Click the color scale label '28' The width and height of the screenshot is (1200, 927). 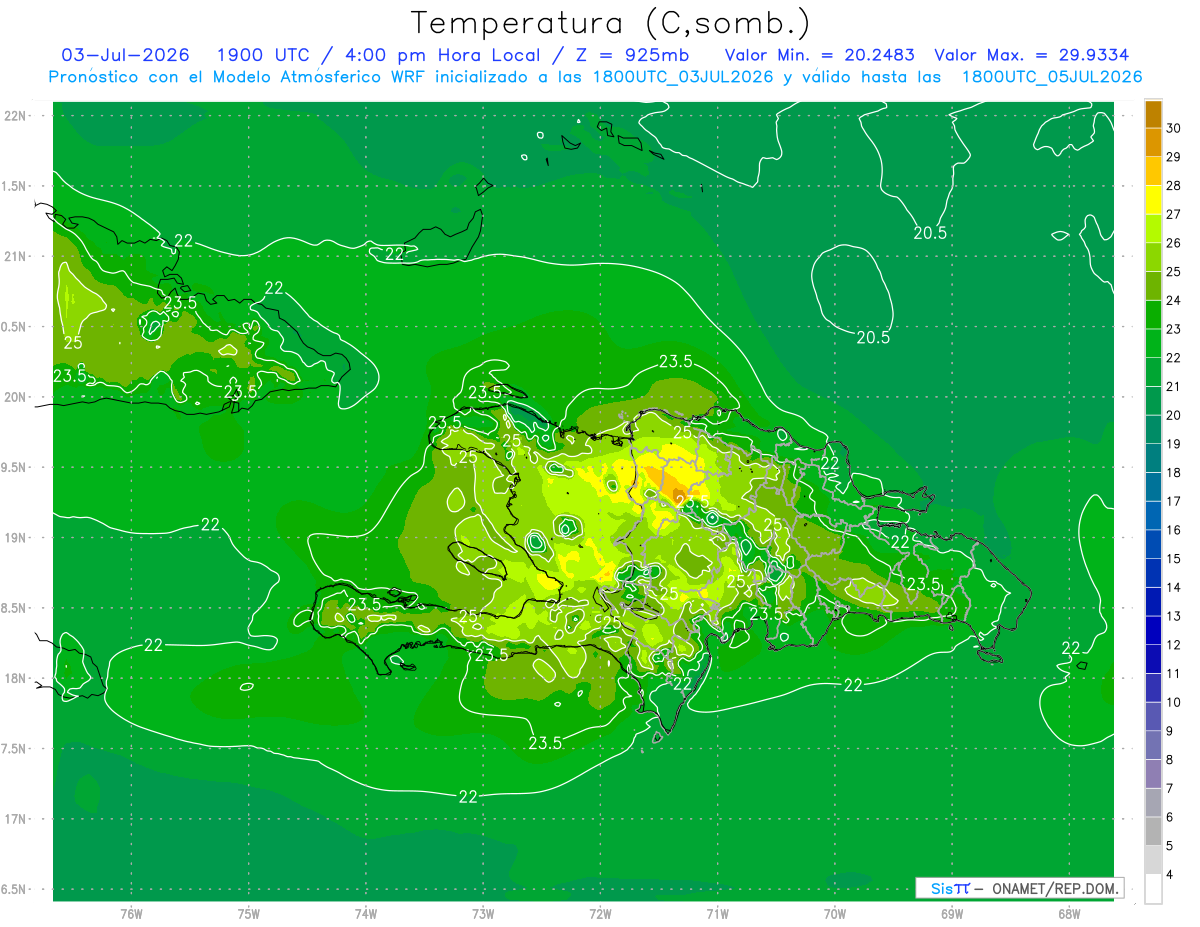coord(1174,186)
